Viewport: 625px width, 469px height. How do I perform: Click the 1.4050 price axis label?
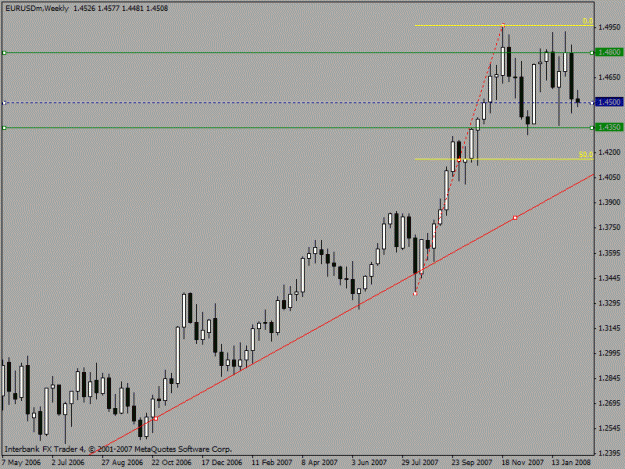pos(610,177)
